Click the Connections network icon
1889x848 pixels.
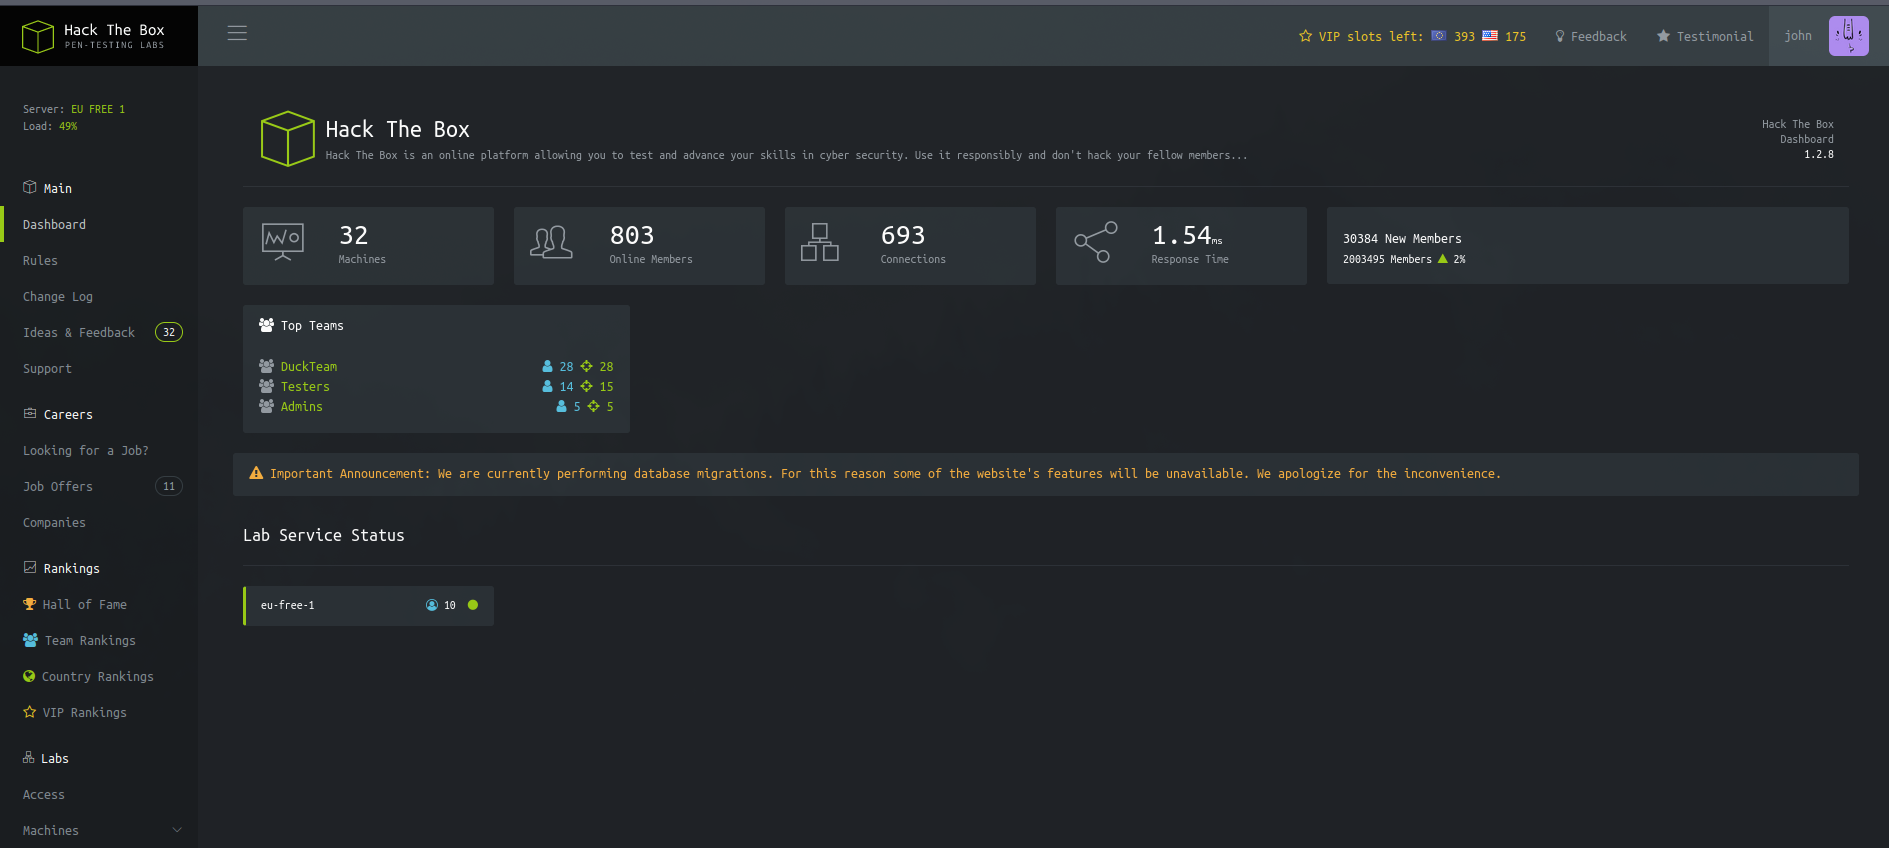pos(820,242)
